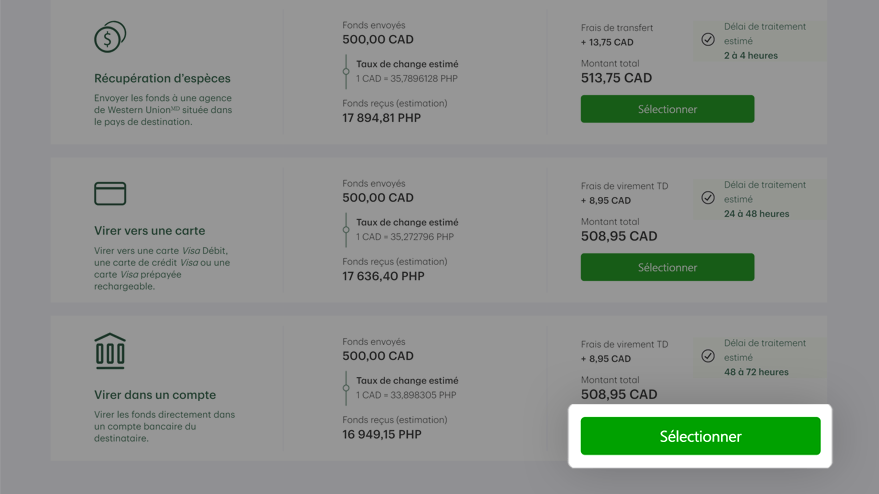Click the Récupération d'espèces heading
The image size is (879, 494).
pyautogui.click(x=162, y=78)
